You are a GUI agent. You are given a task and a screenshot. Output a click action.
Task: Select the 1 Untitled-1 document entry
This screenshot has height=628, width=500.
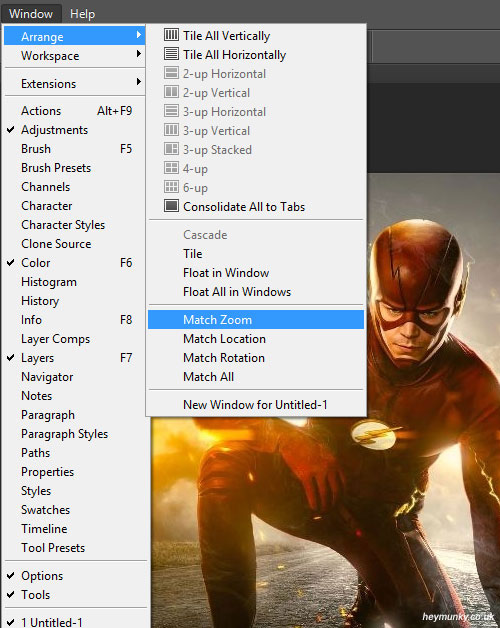coord(75,622)
